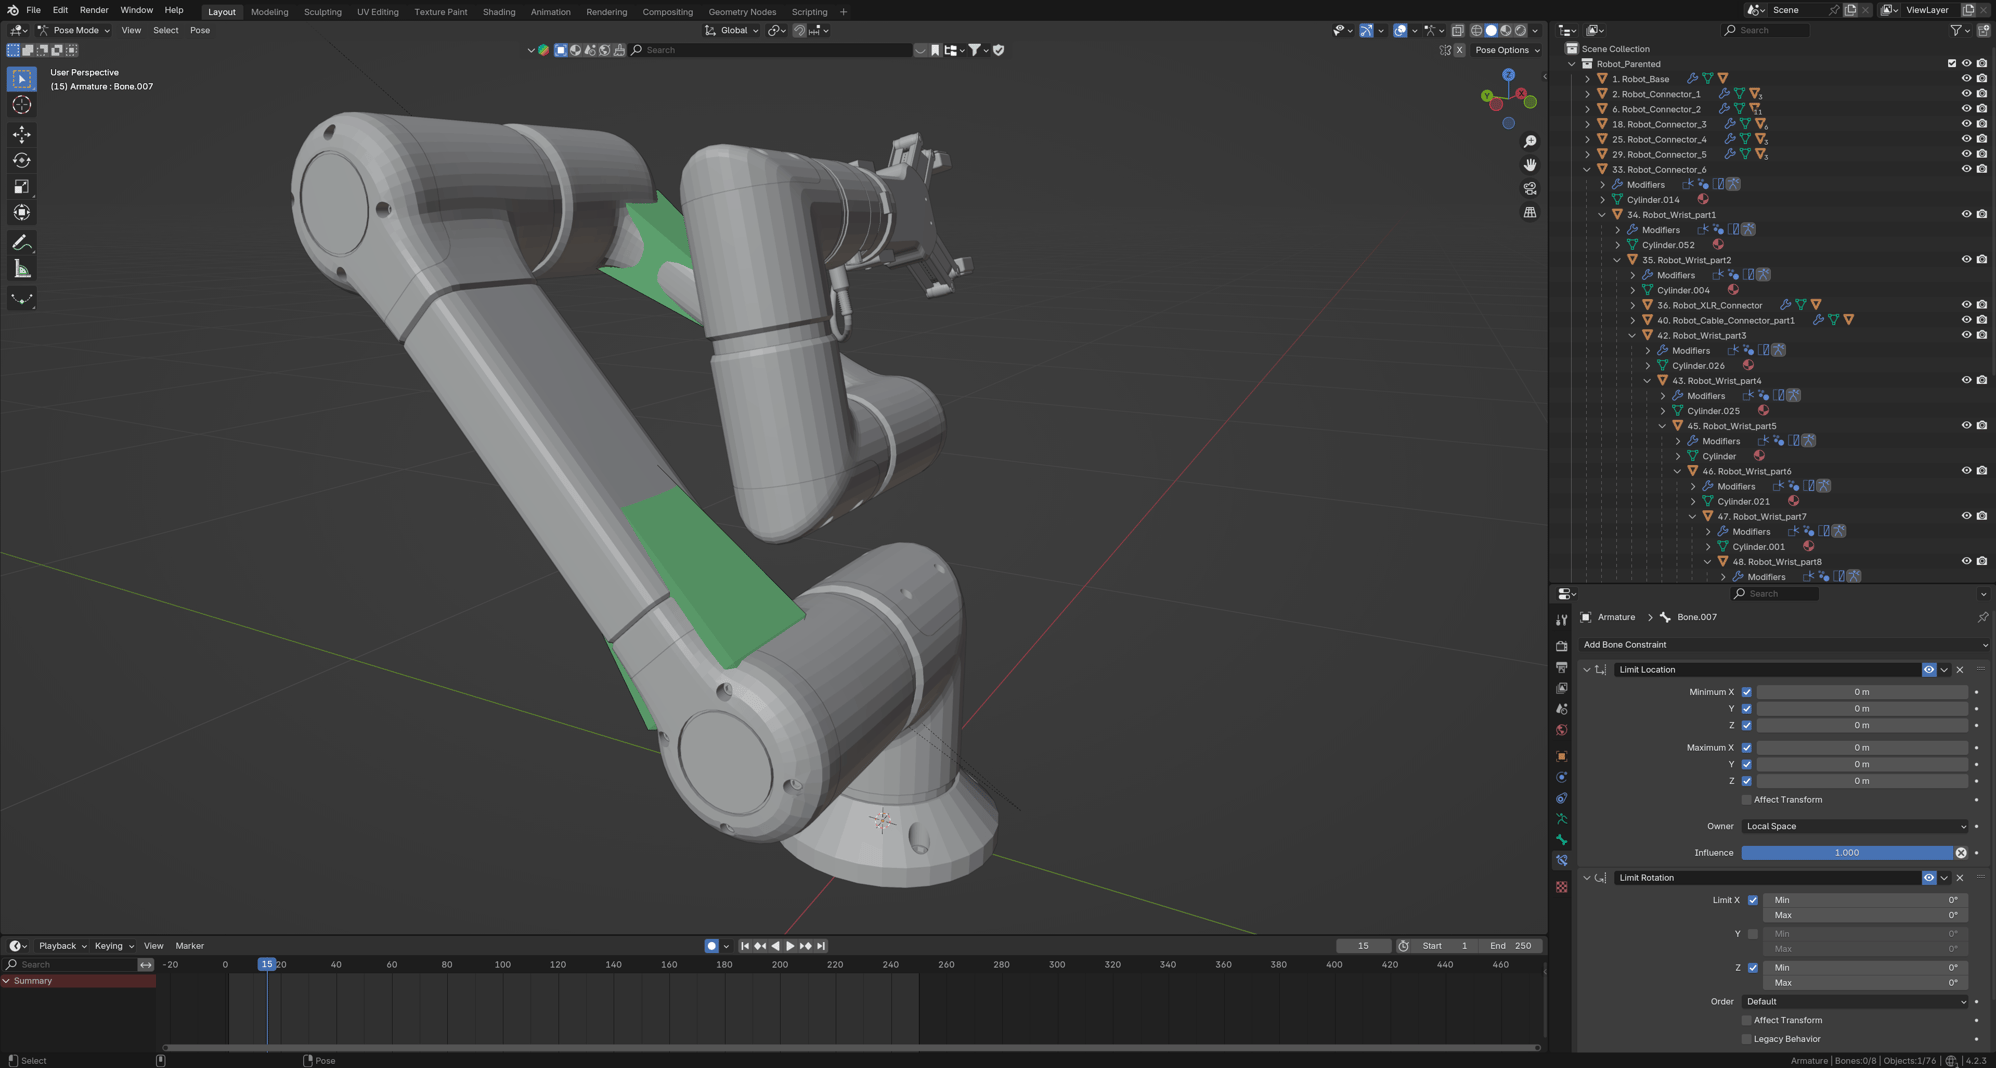1996x1068 pixels.
Task: Switch to Rendered viewport shading
Action: click(x=1519, y=30)
